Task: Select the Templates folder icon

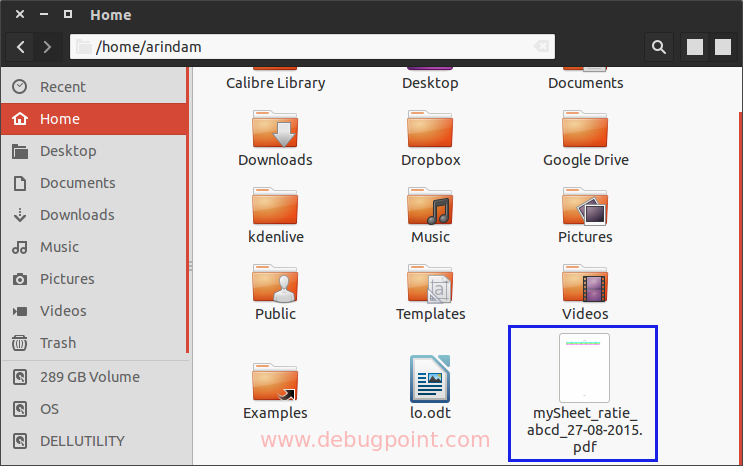Action: tap(430, 283)
